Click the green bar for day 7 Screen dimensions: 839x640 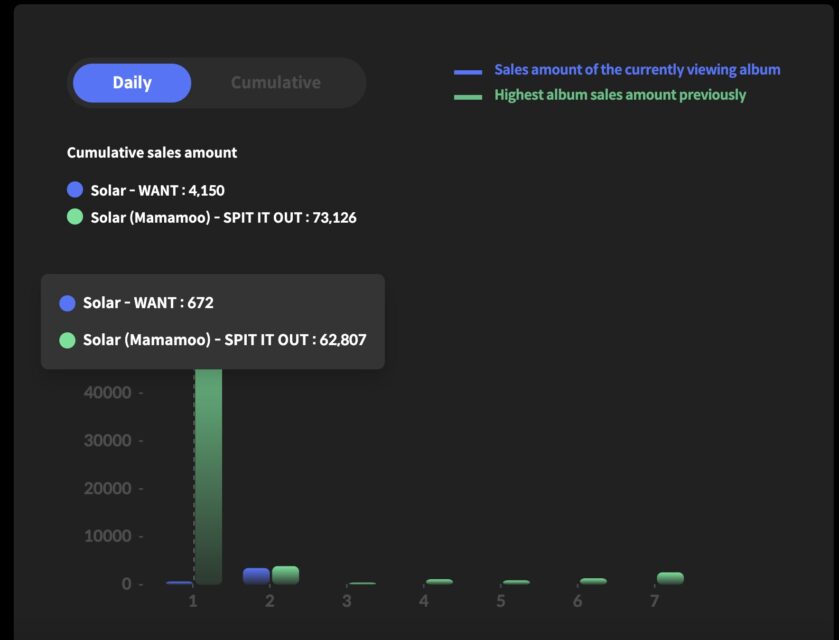coord(670,578)
